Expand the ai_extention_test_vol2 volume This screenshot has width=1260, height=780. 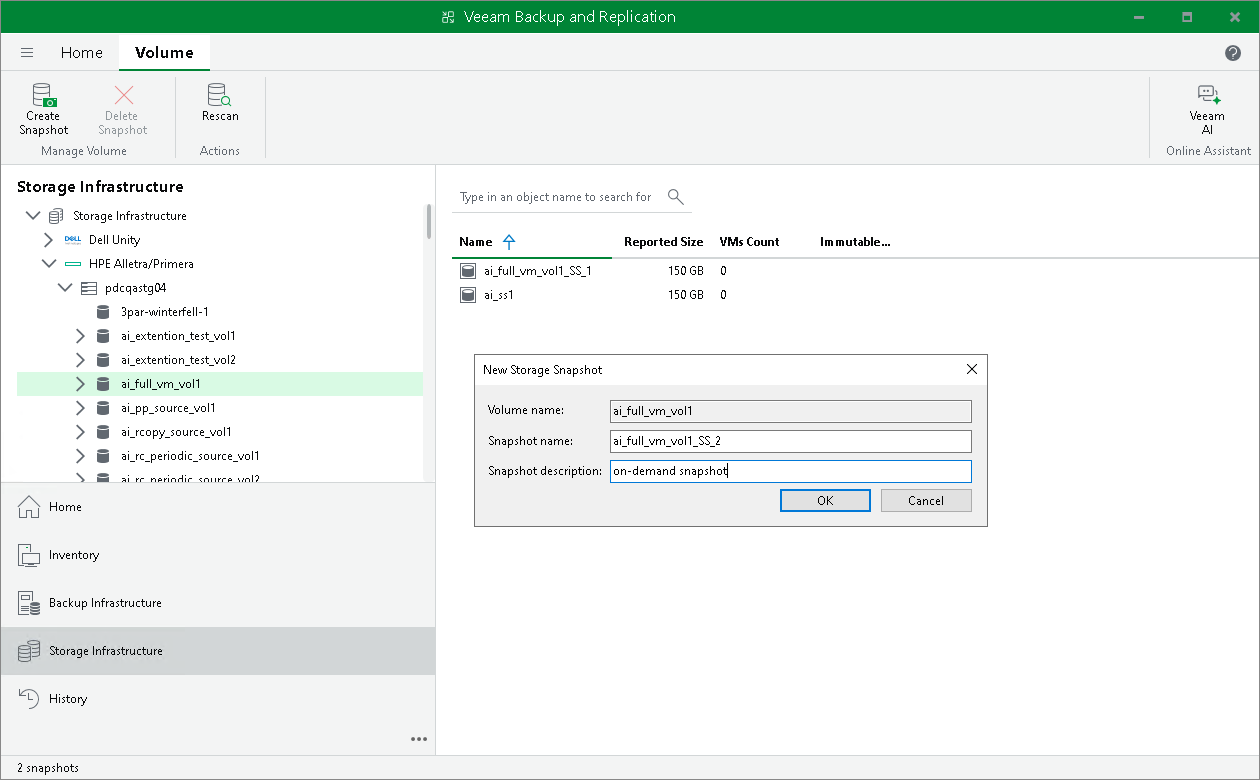pyautogui.click(x=81, y=360)
